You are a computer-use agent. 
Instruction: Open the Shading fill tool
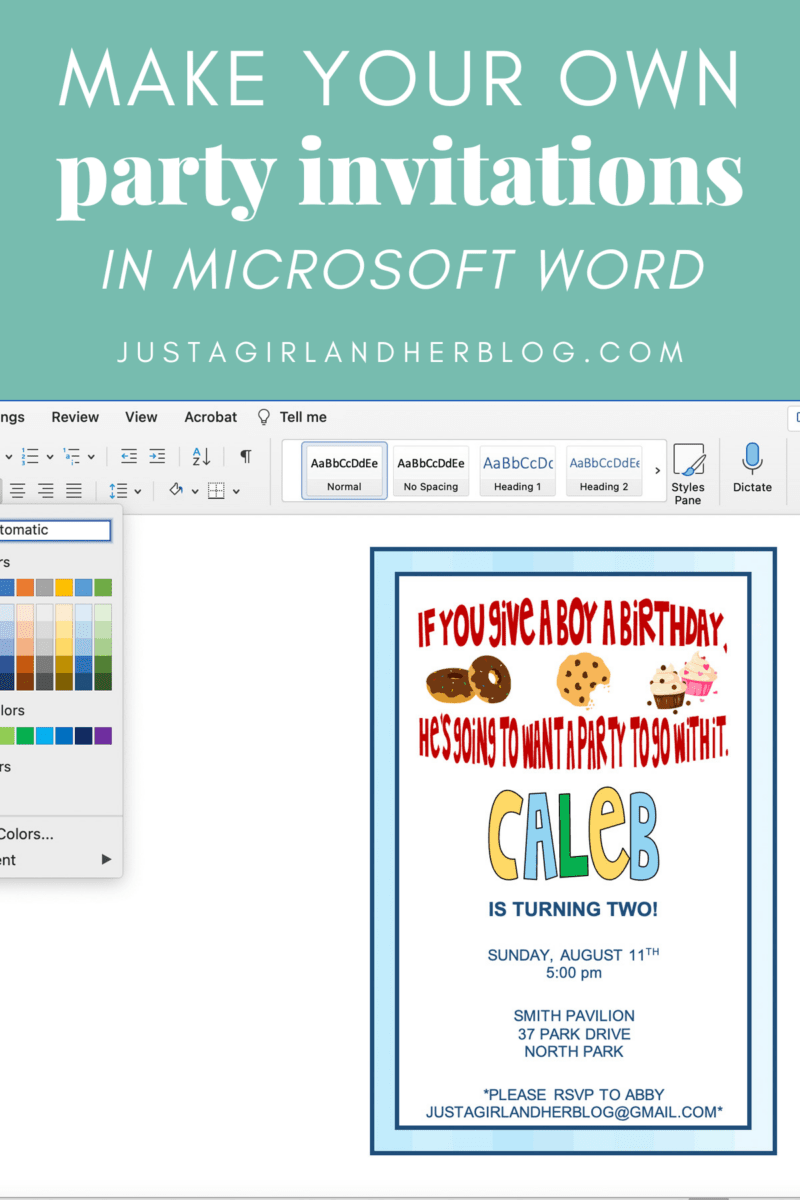[x=175, y=490]
